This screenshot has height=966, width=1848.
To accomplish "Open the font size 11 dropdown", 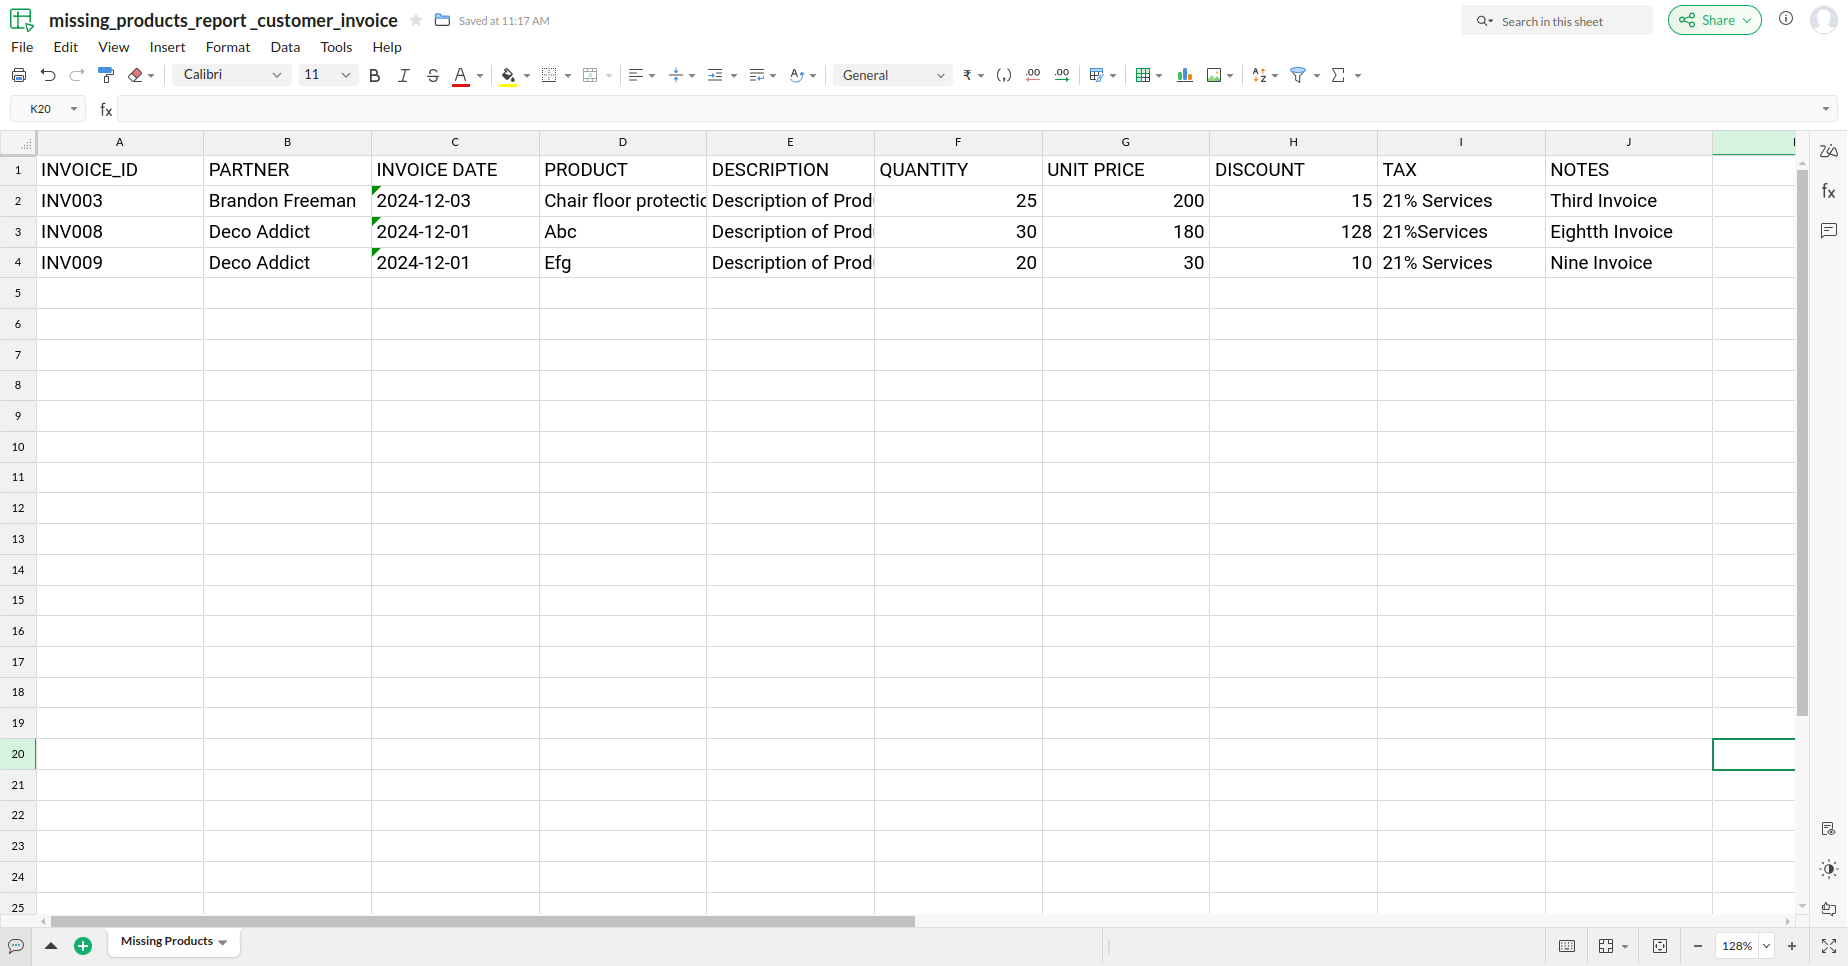I will coord(328,75).
